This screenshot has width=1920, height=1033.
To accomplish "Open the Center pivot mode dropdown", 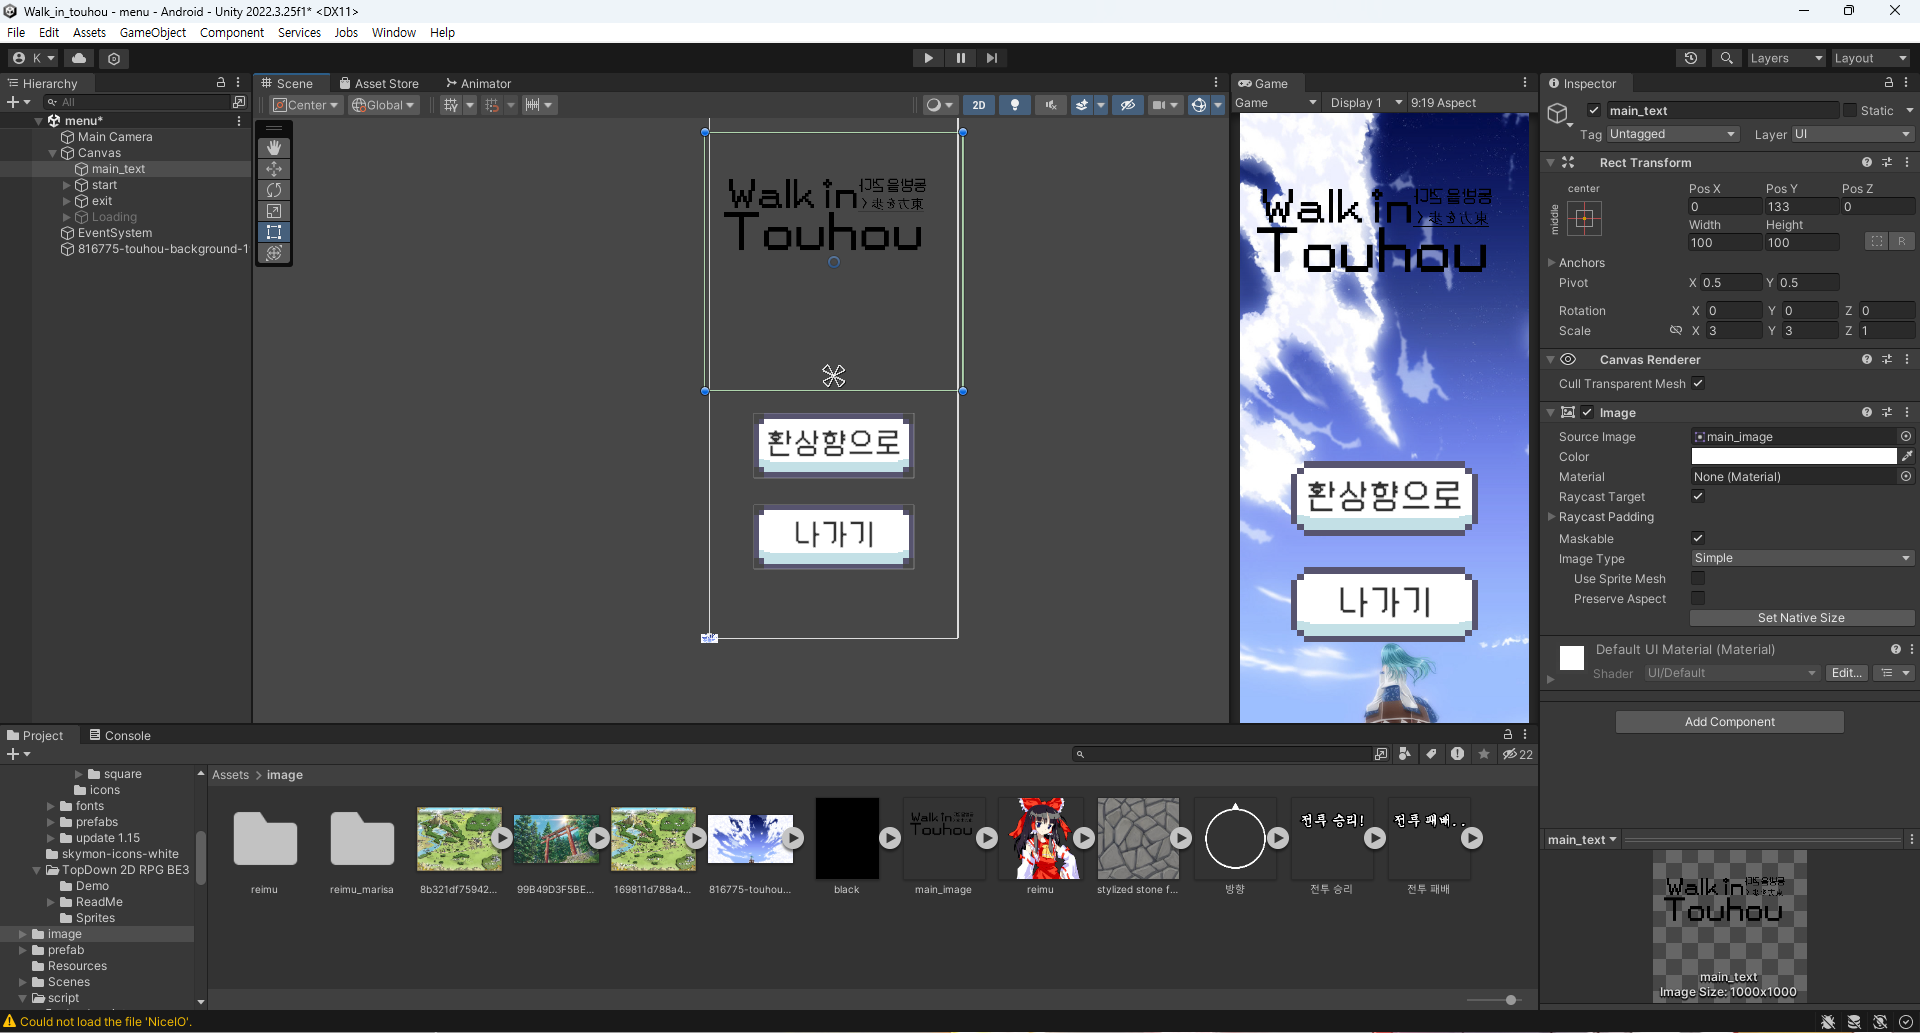I will click(306, 105).
